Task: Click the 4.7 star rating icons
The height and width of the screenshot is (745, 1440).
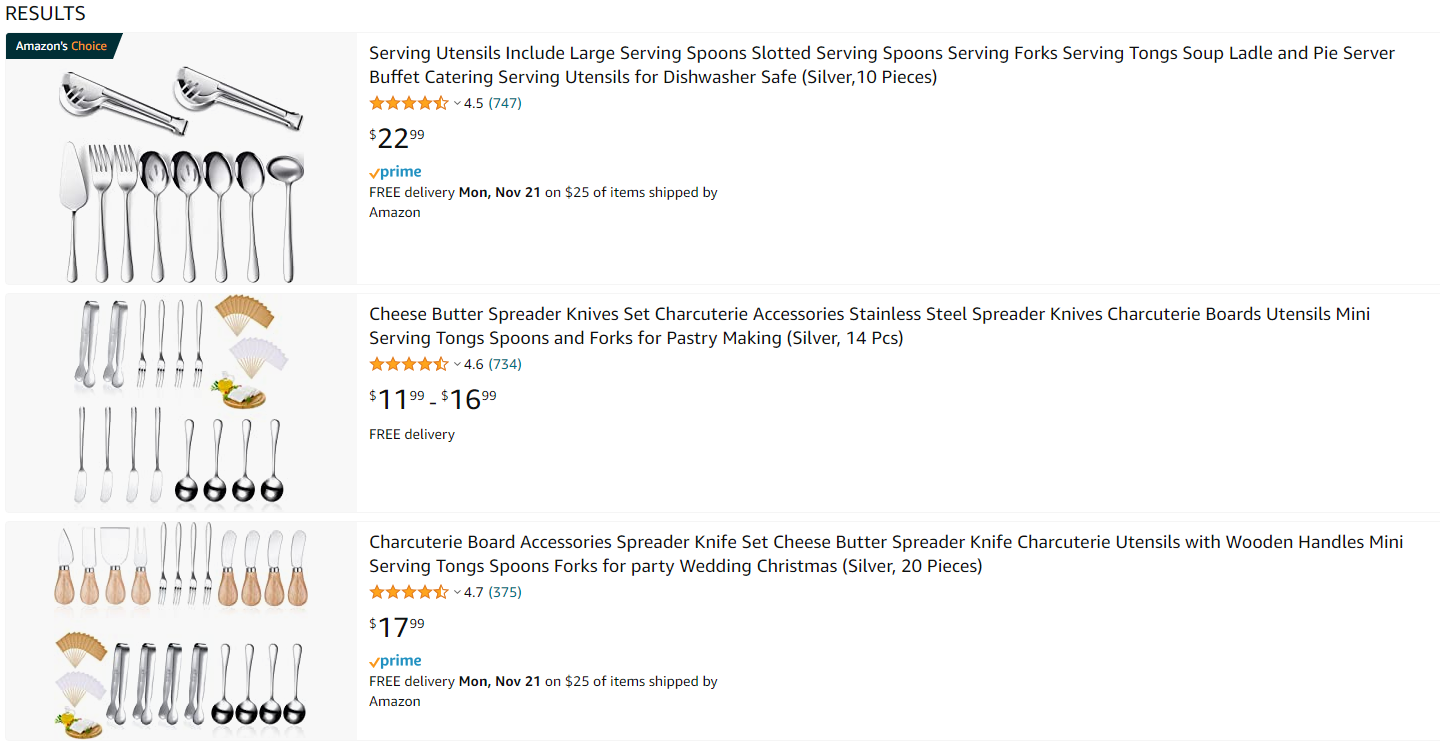Action: click(409, 592)
